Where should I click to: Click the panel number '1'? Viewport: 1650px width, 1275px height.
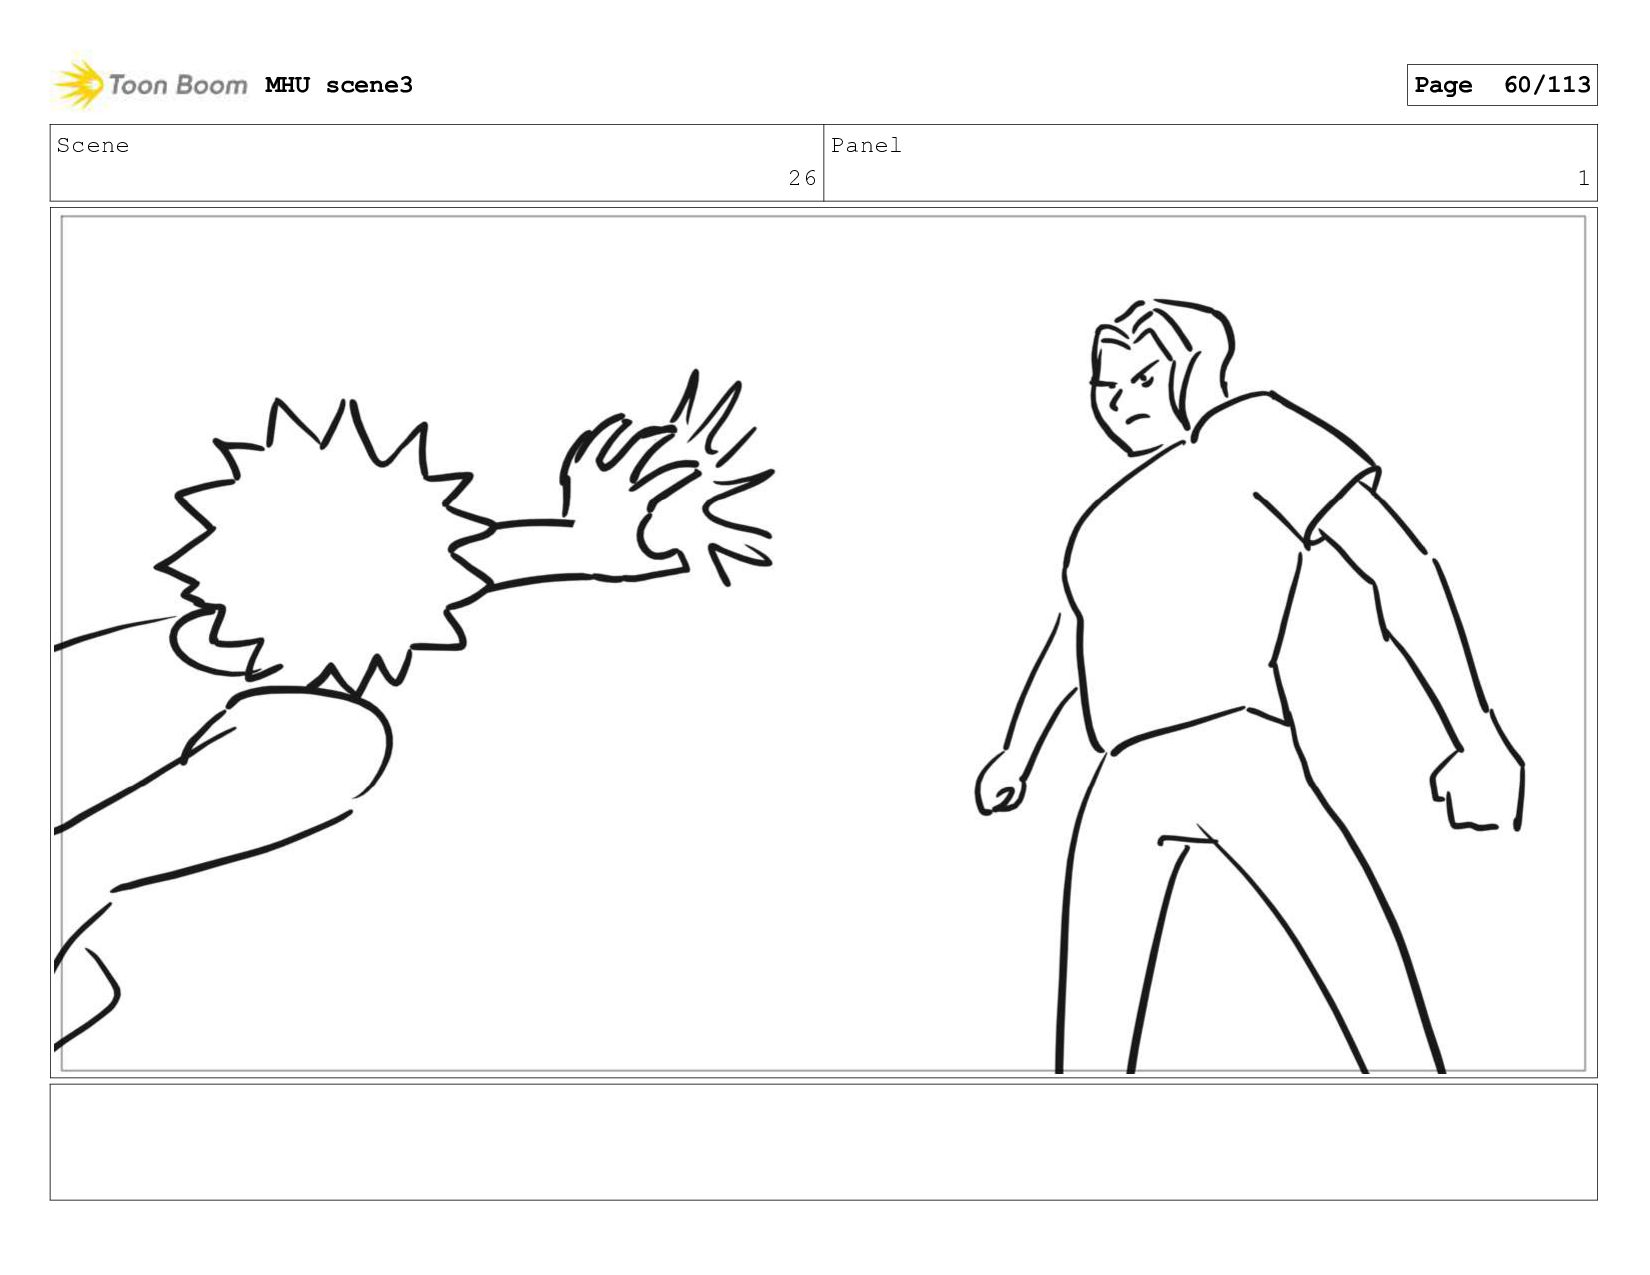point(1583,178)
